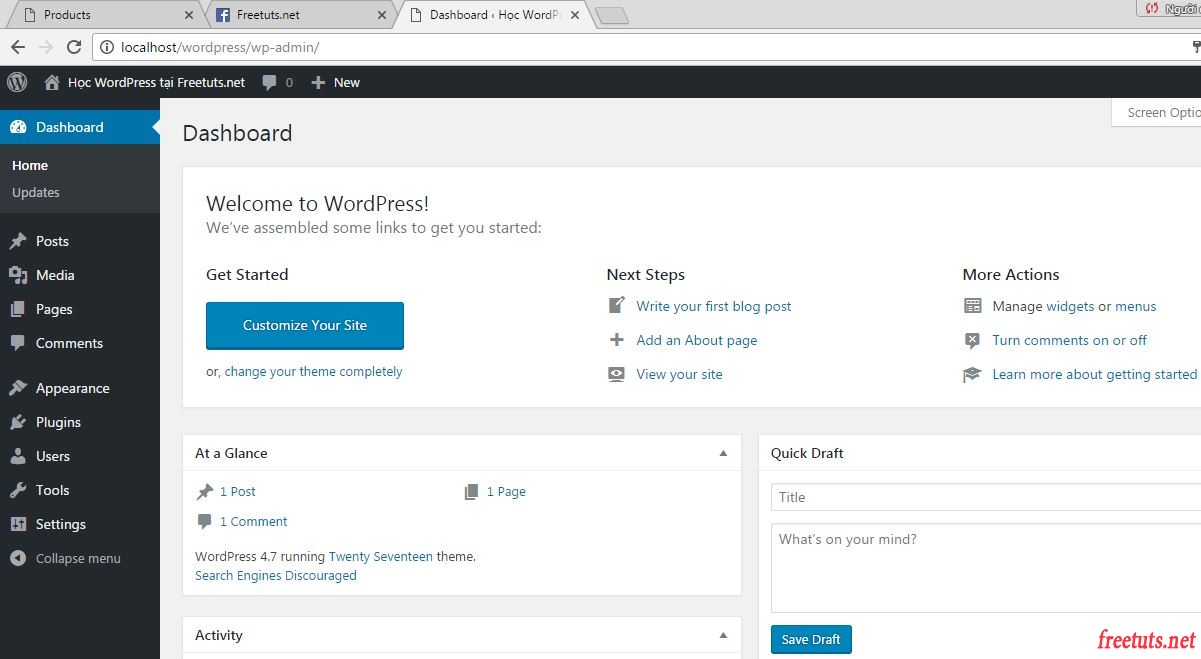Open the 1 Comment link
Screen dimensions: 1201x659
pos(254,521)
